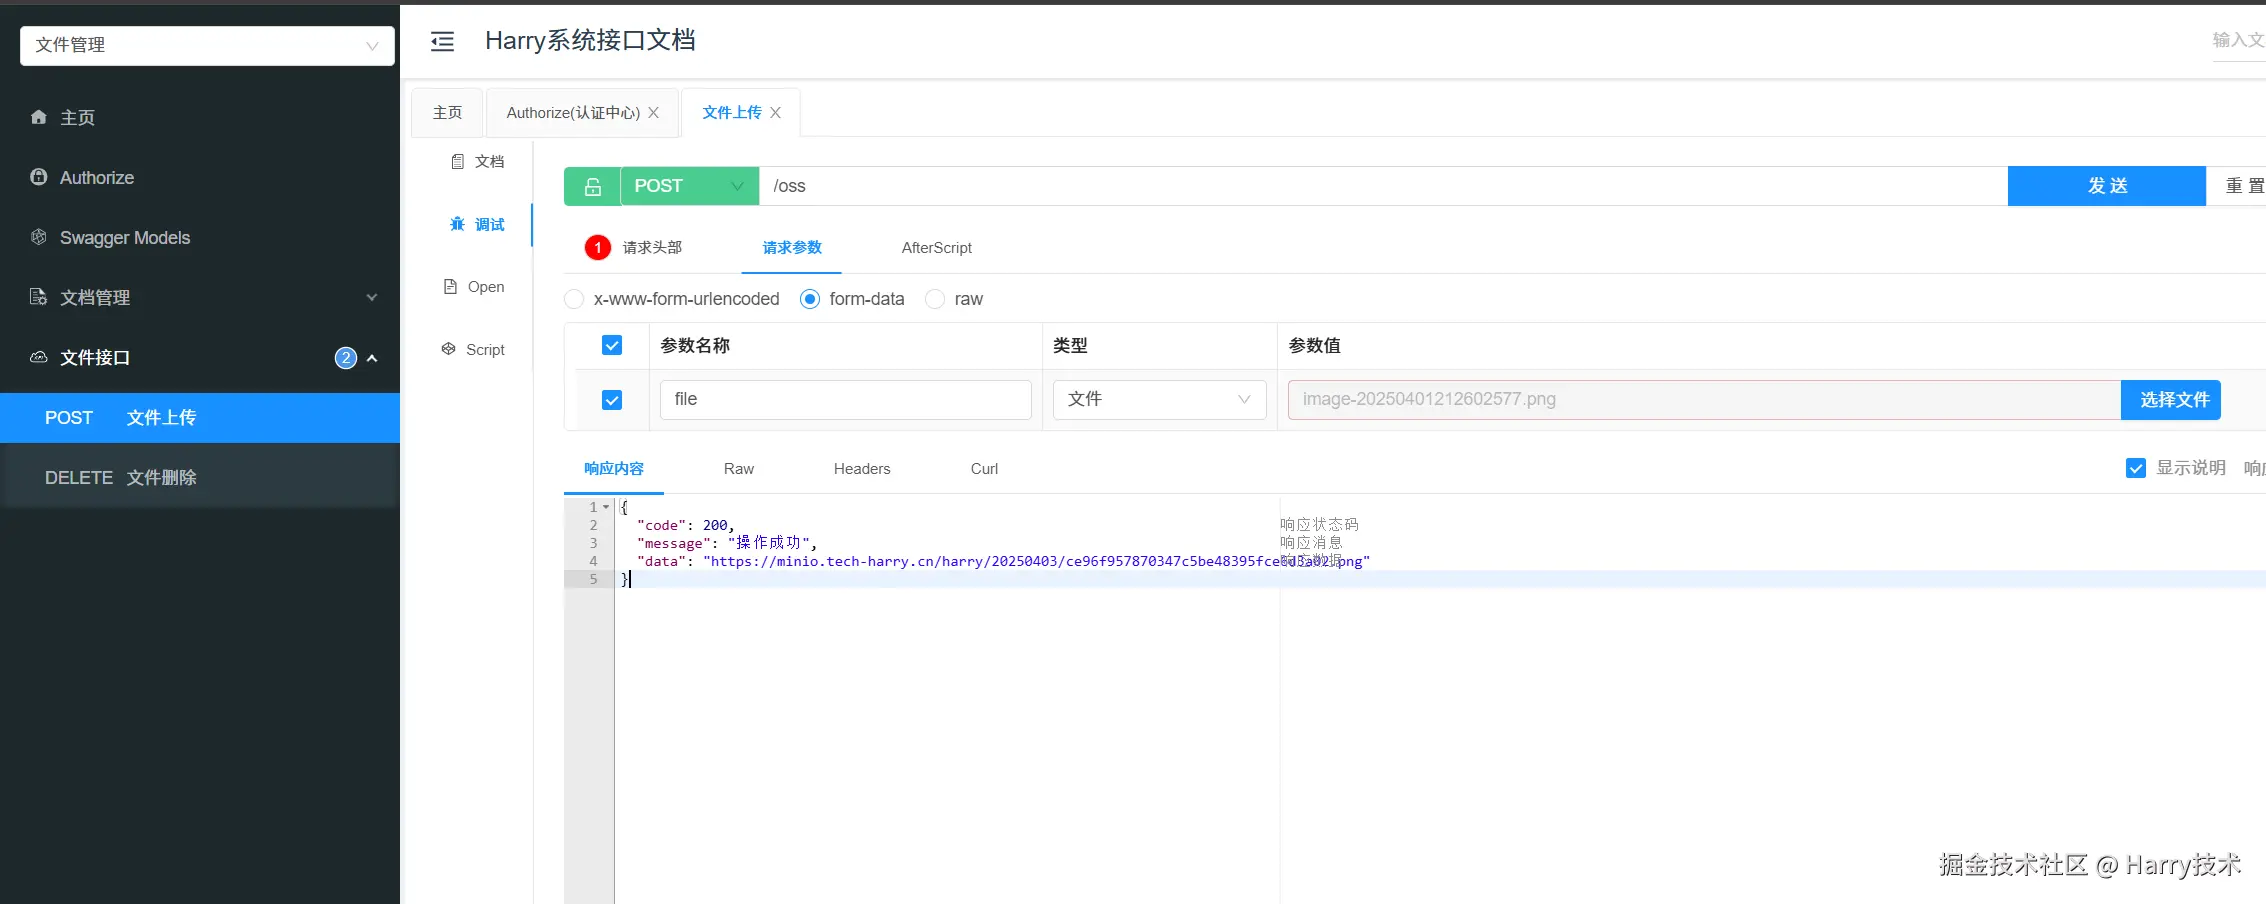This screenshot has width=2266, height=904.
Task: Select the raw radio option
Action: [935, 299]
